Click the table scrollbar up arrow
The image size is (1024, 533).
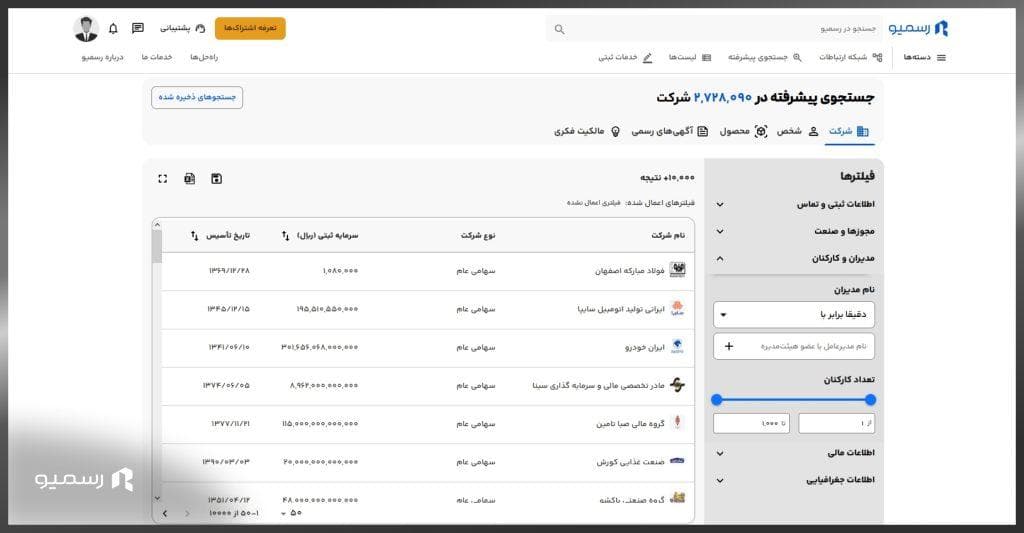tap(157, 225)
